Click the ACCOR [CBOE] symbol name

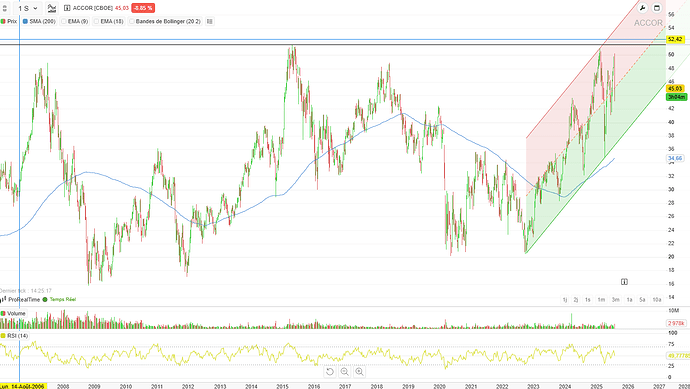(x=92, y=8)
